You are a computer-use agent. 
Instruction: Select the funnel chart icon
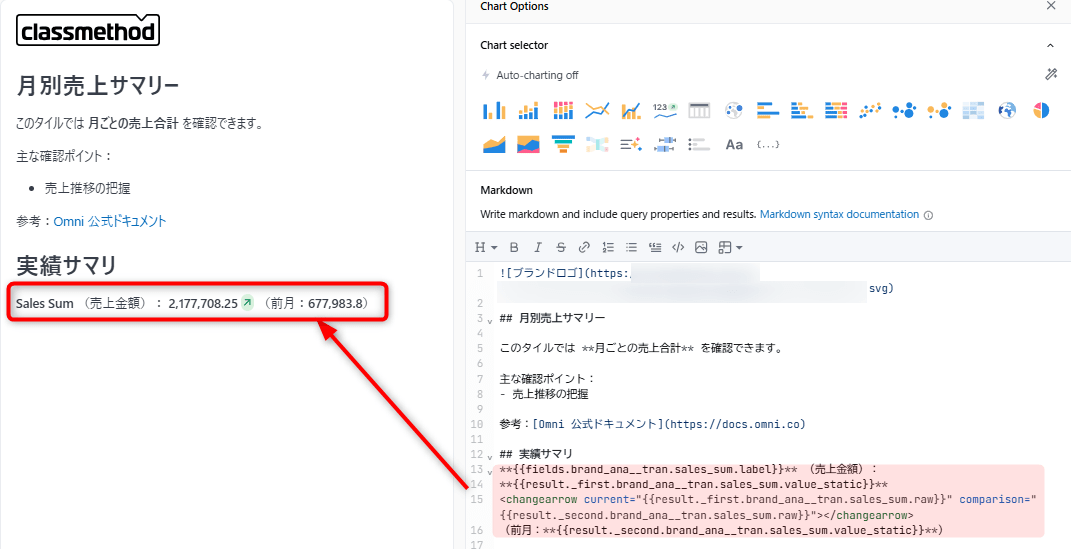(x=563, y=144)
